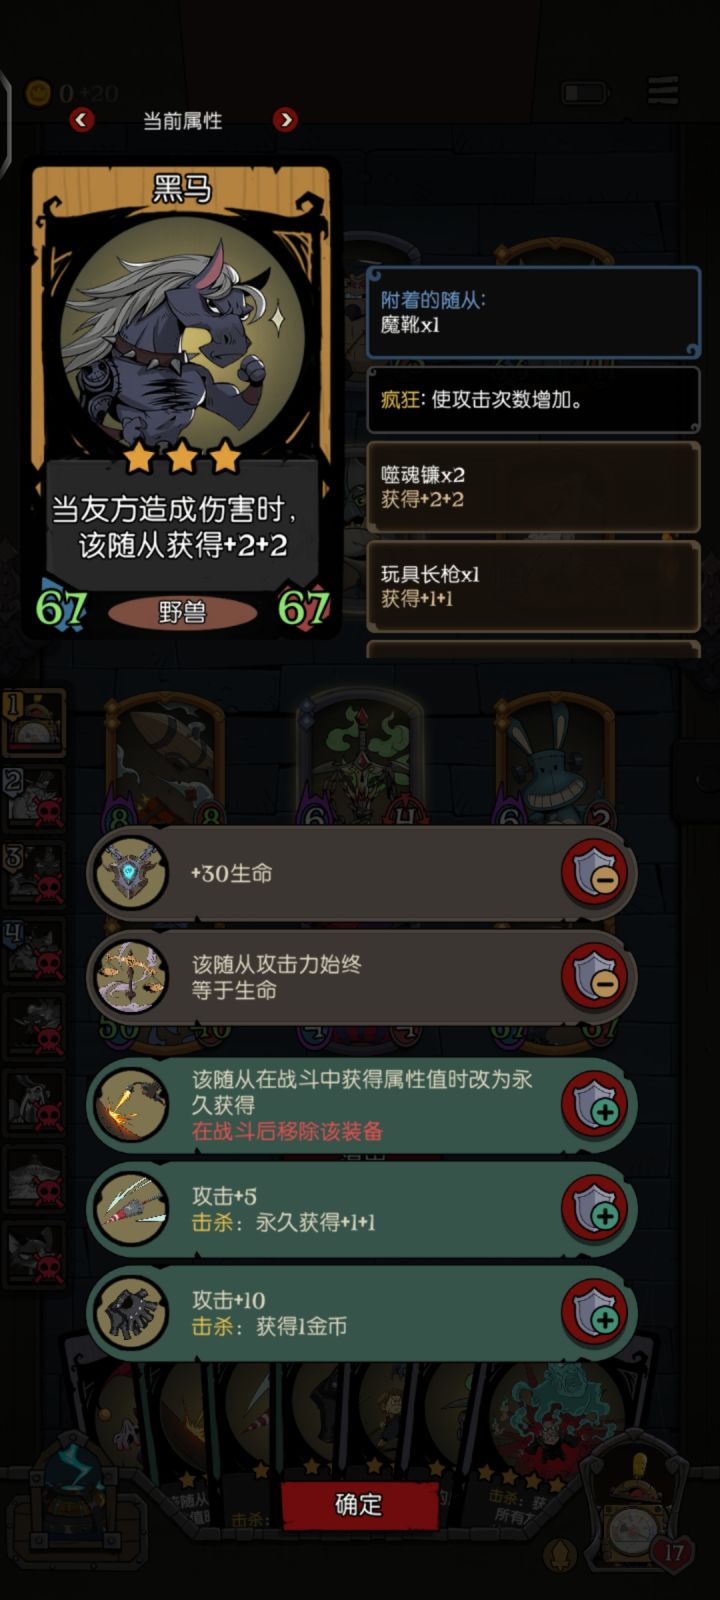720x1600 pixels.
Task: Click the feathered spear icon for 攻击+5
Action: 131,1209
